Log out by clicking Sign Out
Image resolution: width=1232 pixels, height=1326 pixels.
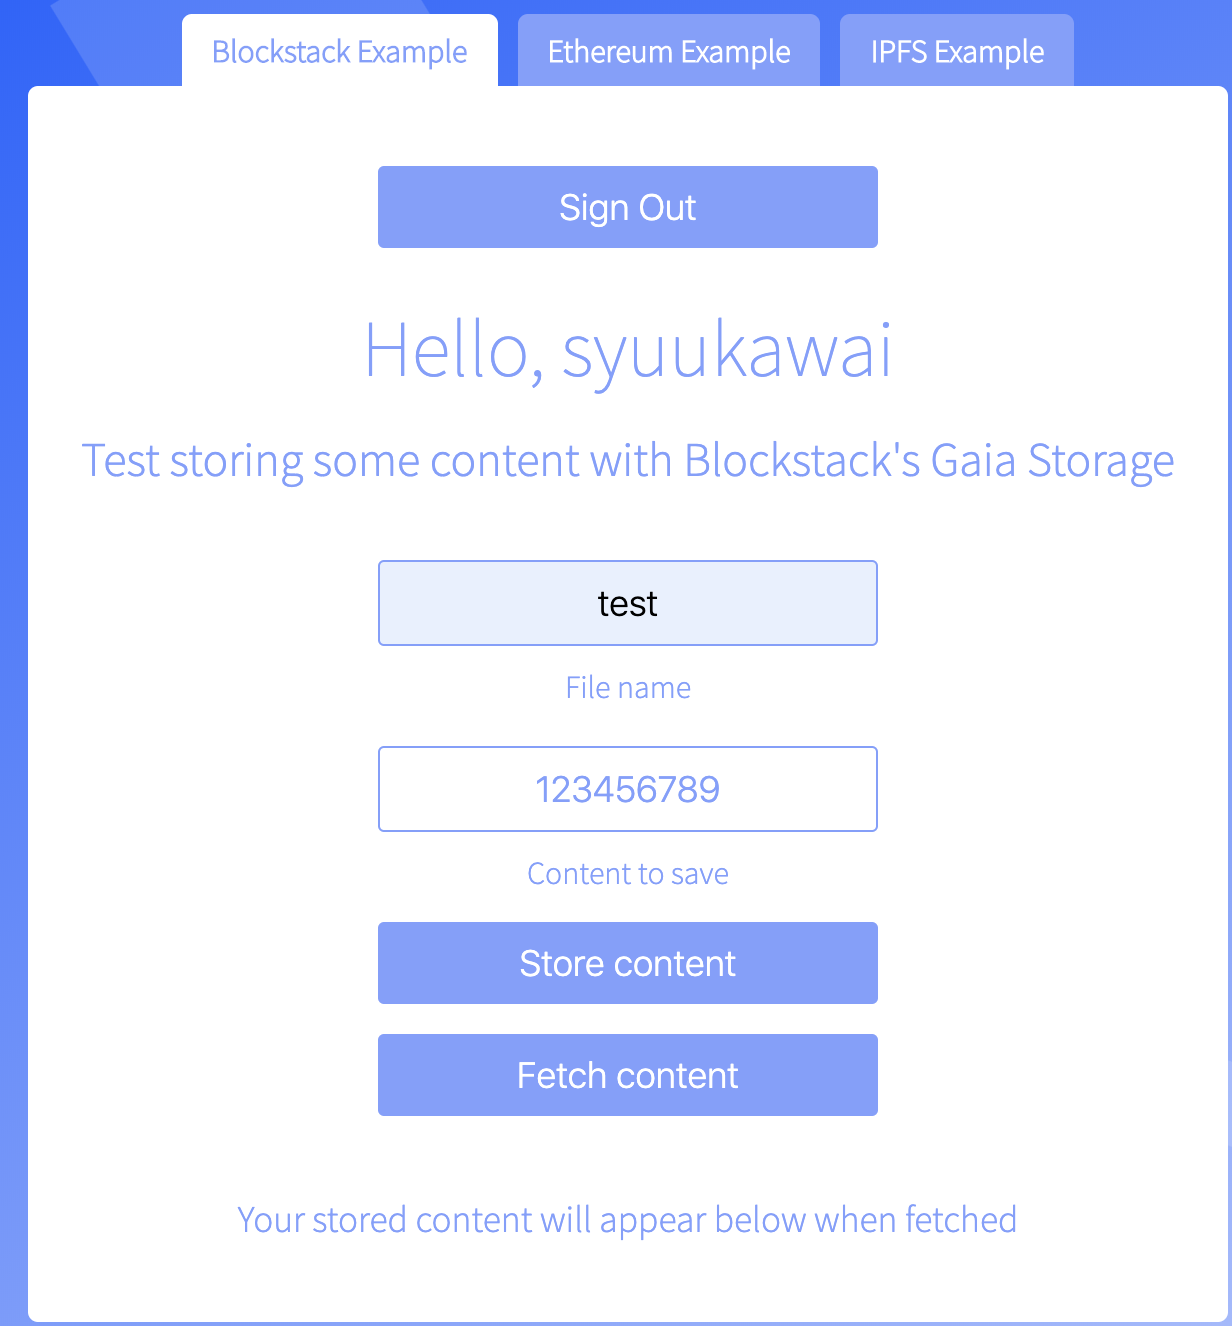click(x=627, y=206)
